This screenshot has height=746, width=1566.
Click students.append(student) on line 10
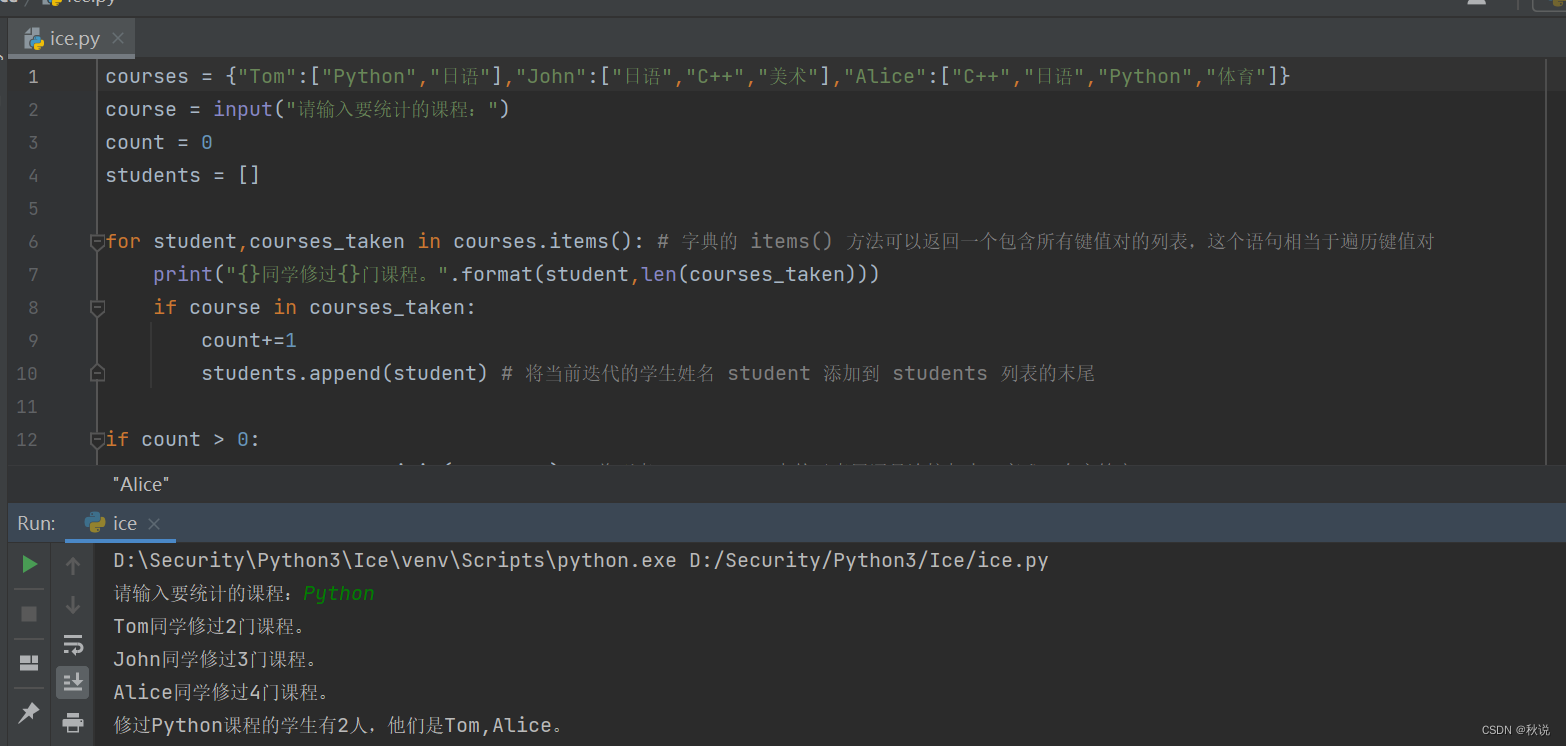click(344, 373)
